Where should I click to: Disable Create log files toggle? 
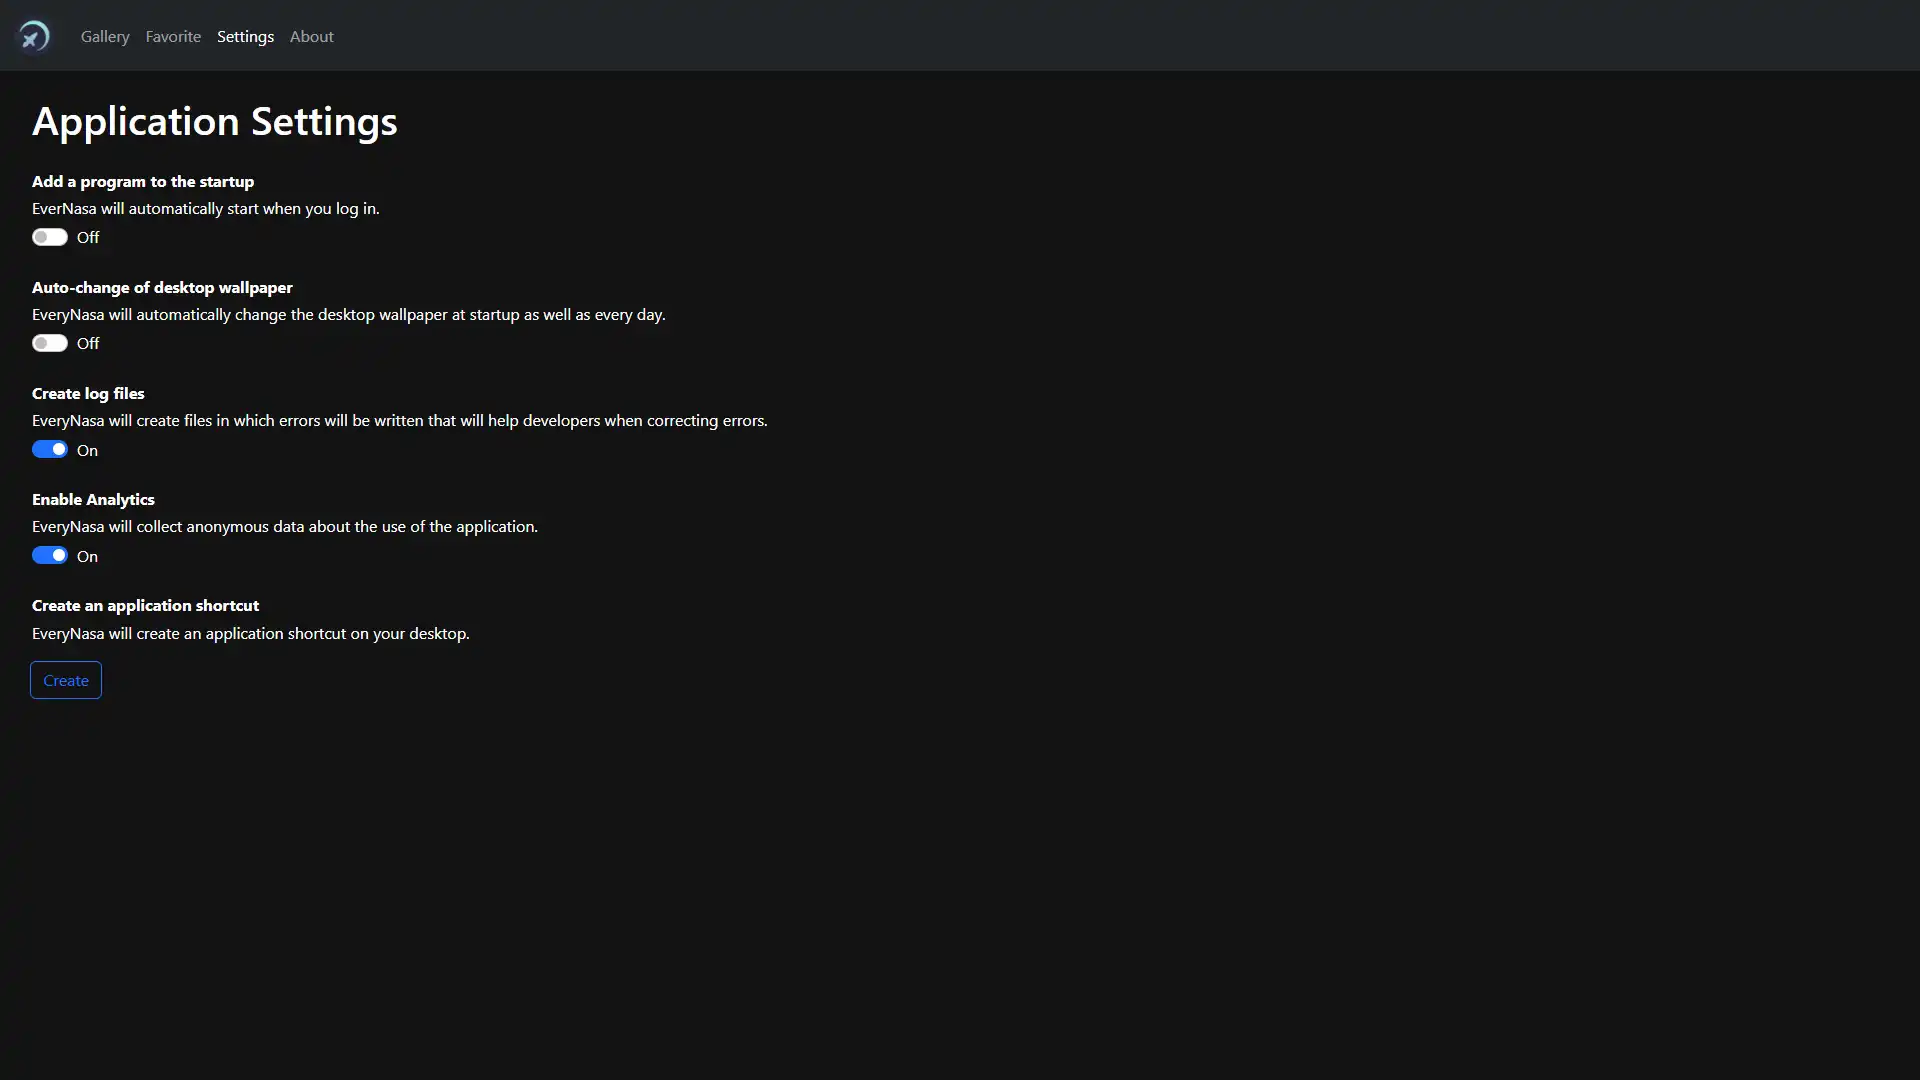[49, 448]
